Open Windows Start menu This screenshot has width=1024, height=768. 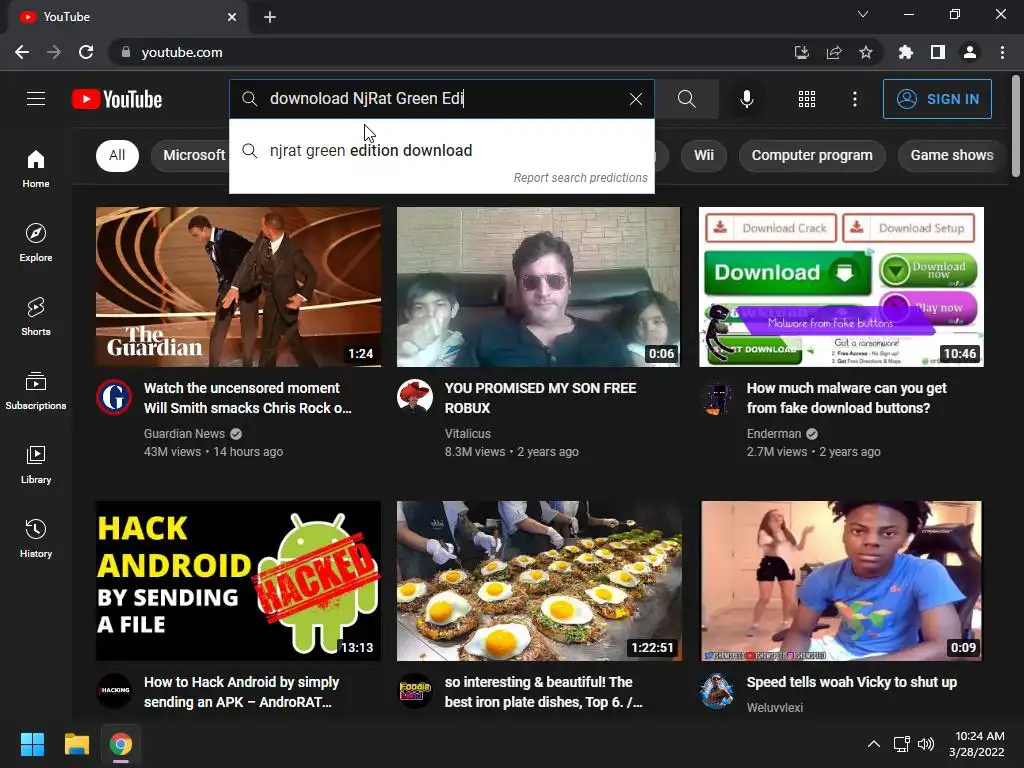tap(32, 744)
